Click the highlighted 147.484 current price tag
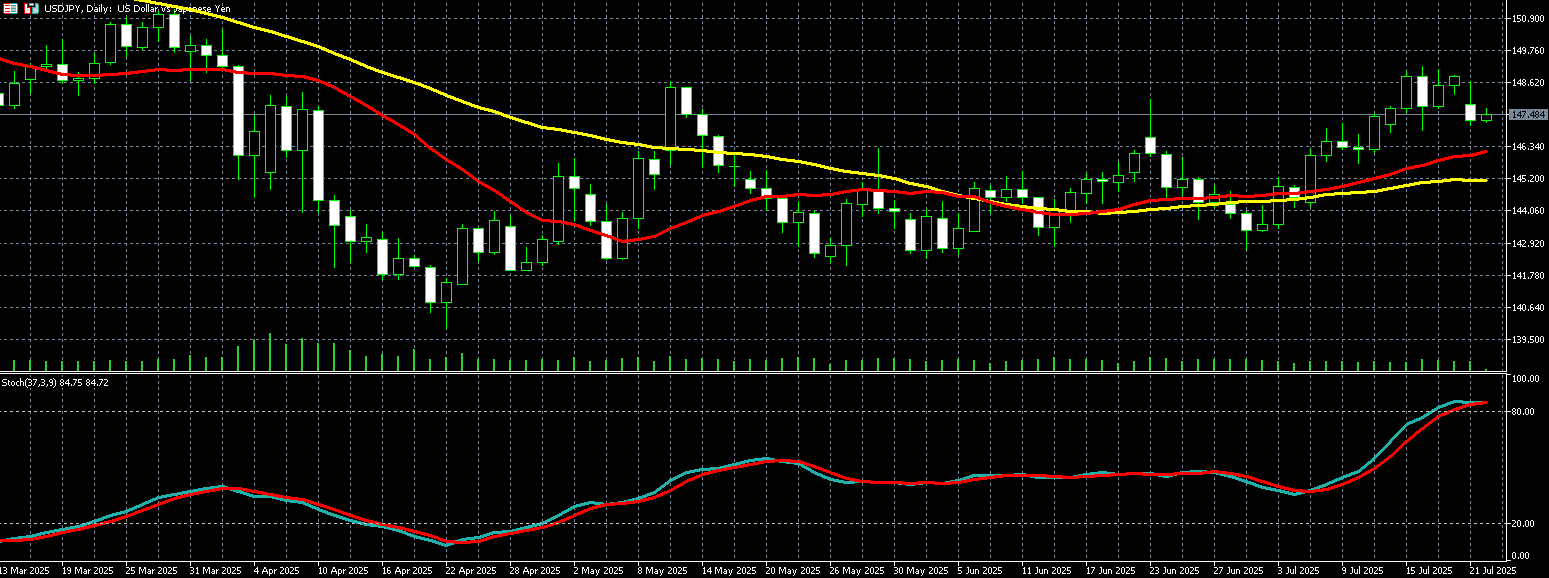Viewport: 1549px width, 578px height. [1528, 115]
